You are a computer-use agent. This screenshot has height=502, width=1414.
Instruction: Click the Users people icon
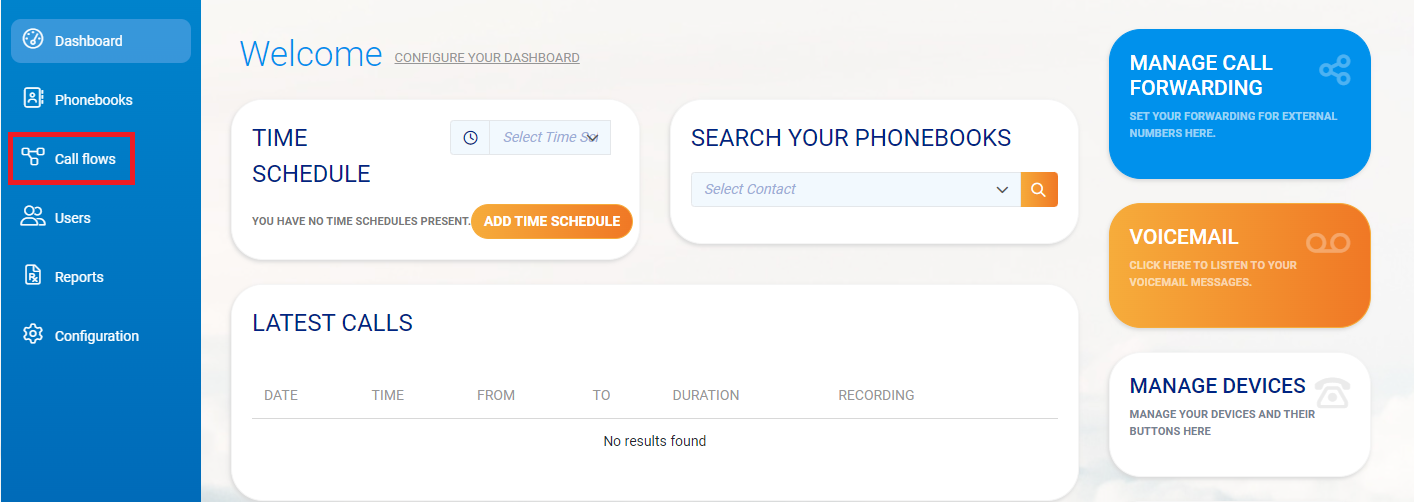(x=33, y=216)
